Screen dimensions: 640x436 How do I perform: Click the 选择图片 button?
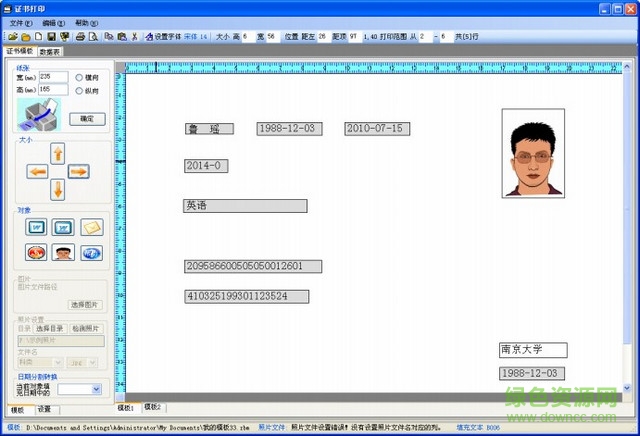84,305
